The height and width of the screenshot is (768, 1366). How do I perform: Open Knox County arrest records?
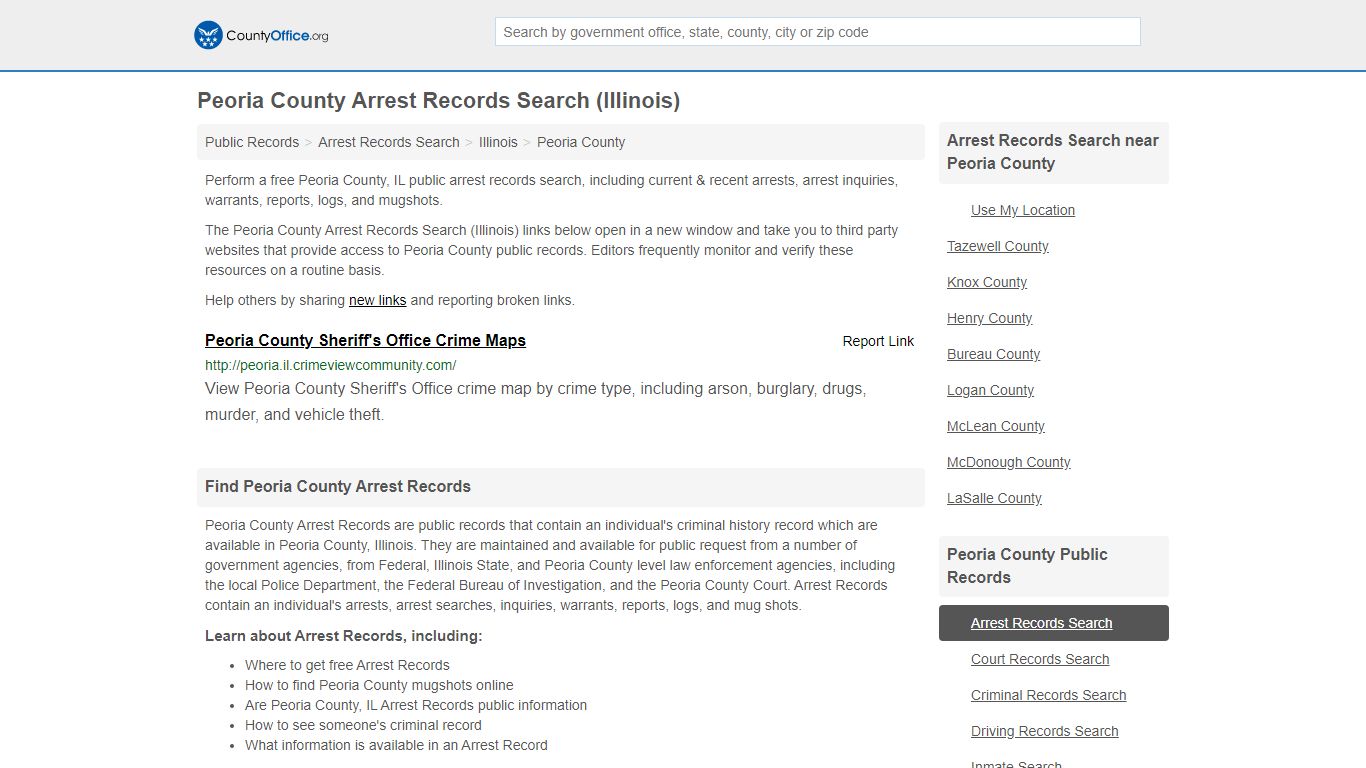987,282
